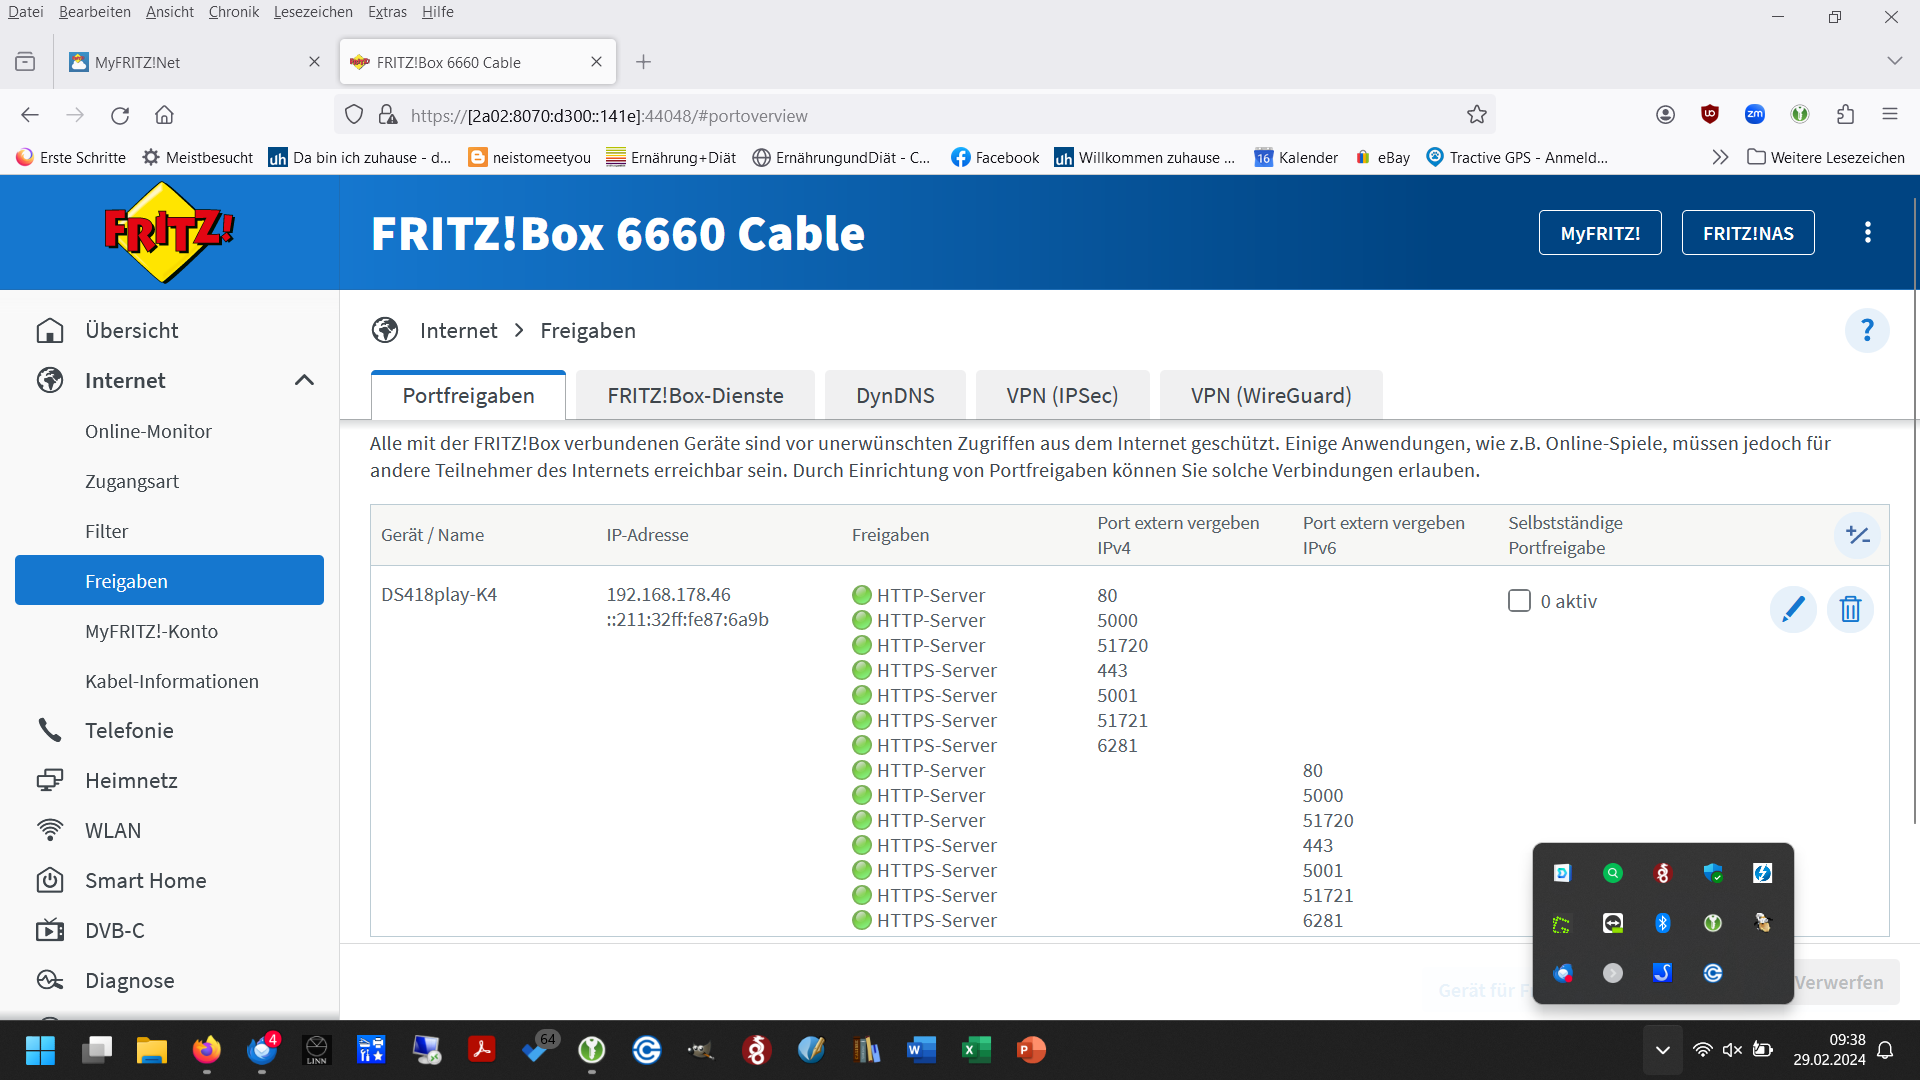This screenshot has height=1080, width=1920.
Task: Collapse hidden tray icons arrow in taskbar
Action: (x=1662, y=1050)
